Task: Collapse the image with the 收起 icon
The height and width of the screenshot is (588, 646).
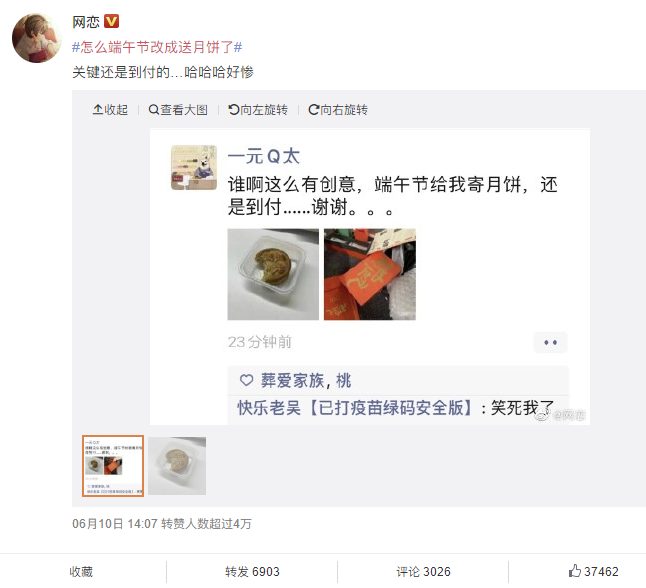Action: (x=110, y=110)
